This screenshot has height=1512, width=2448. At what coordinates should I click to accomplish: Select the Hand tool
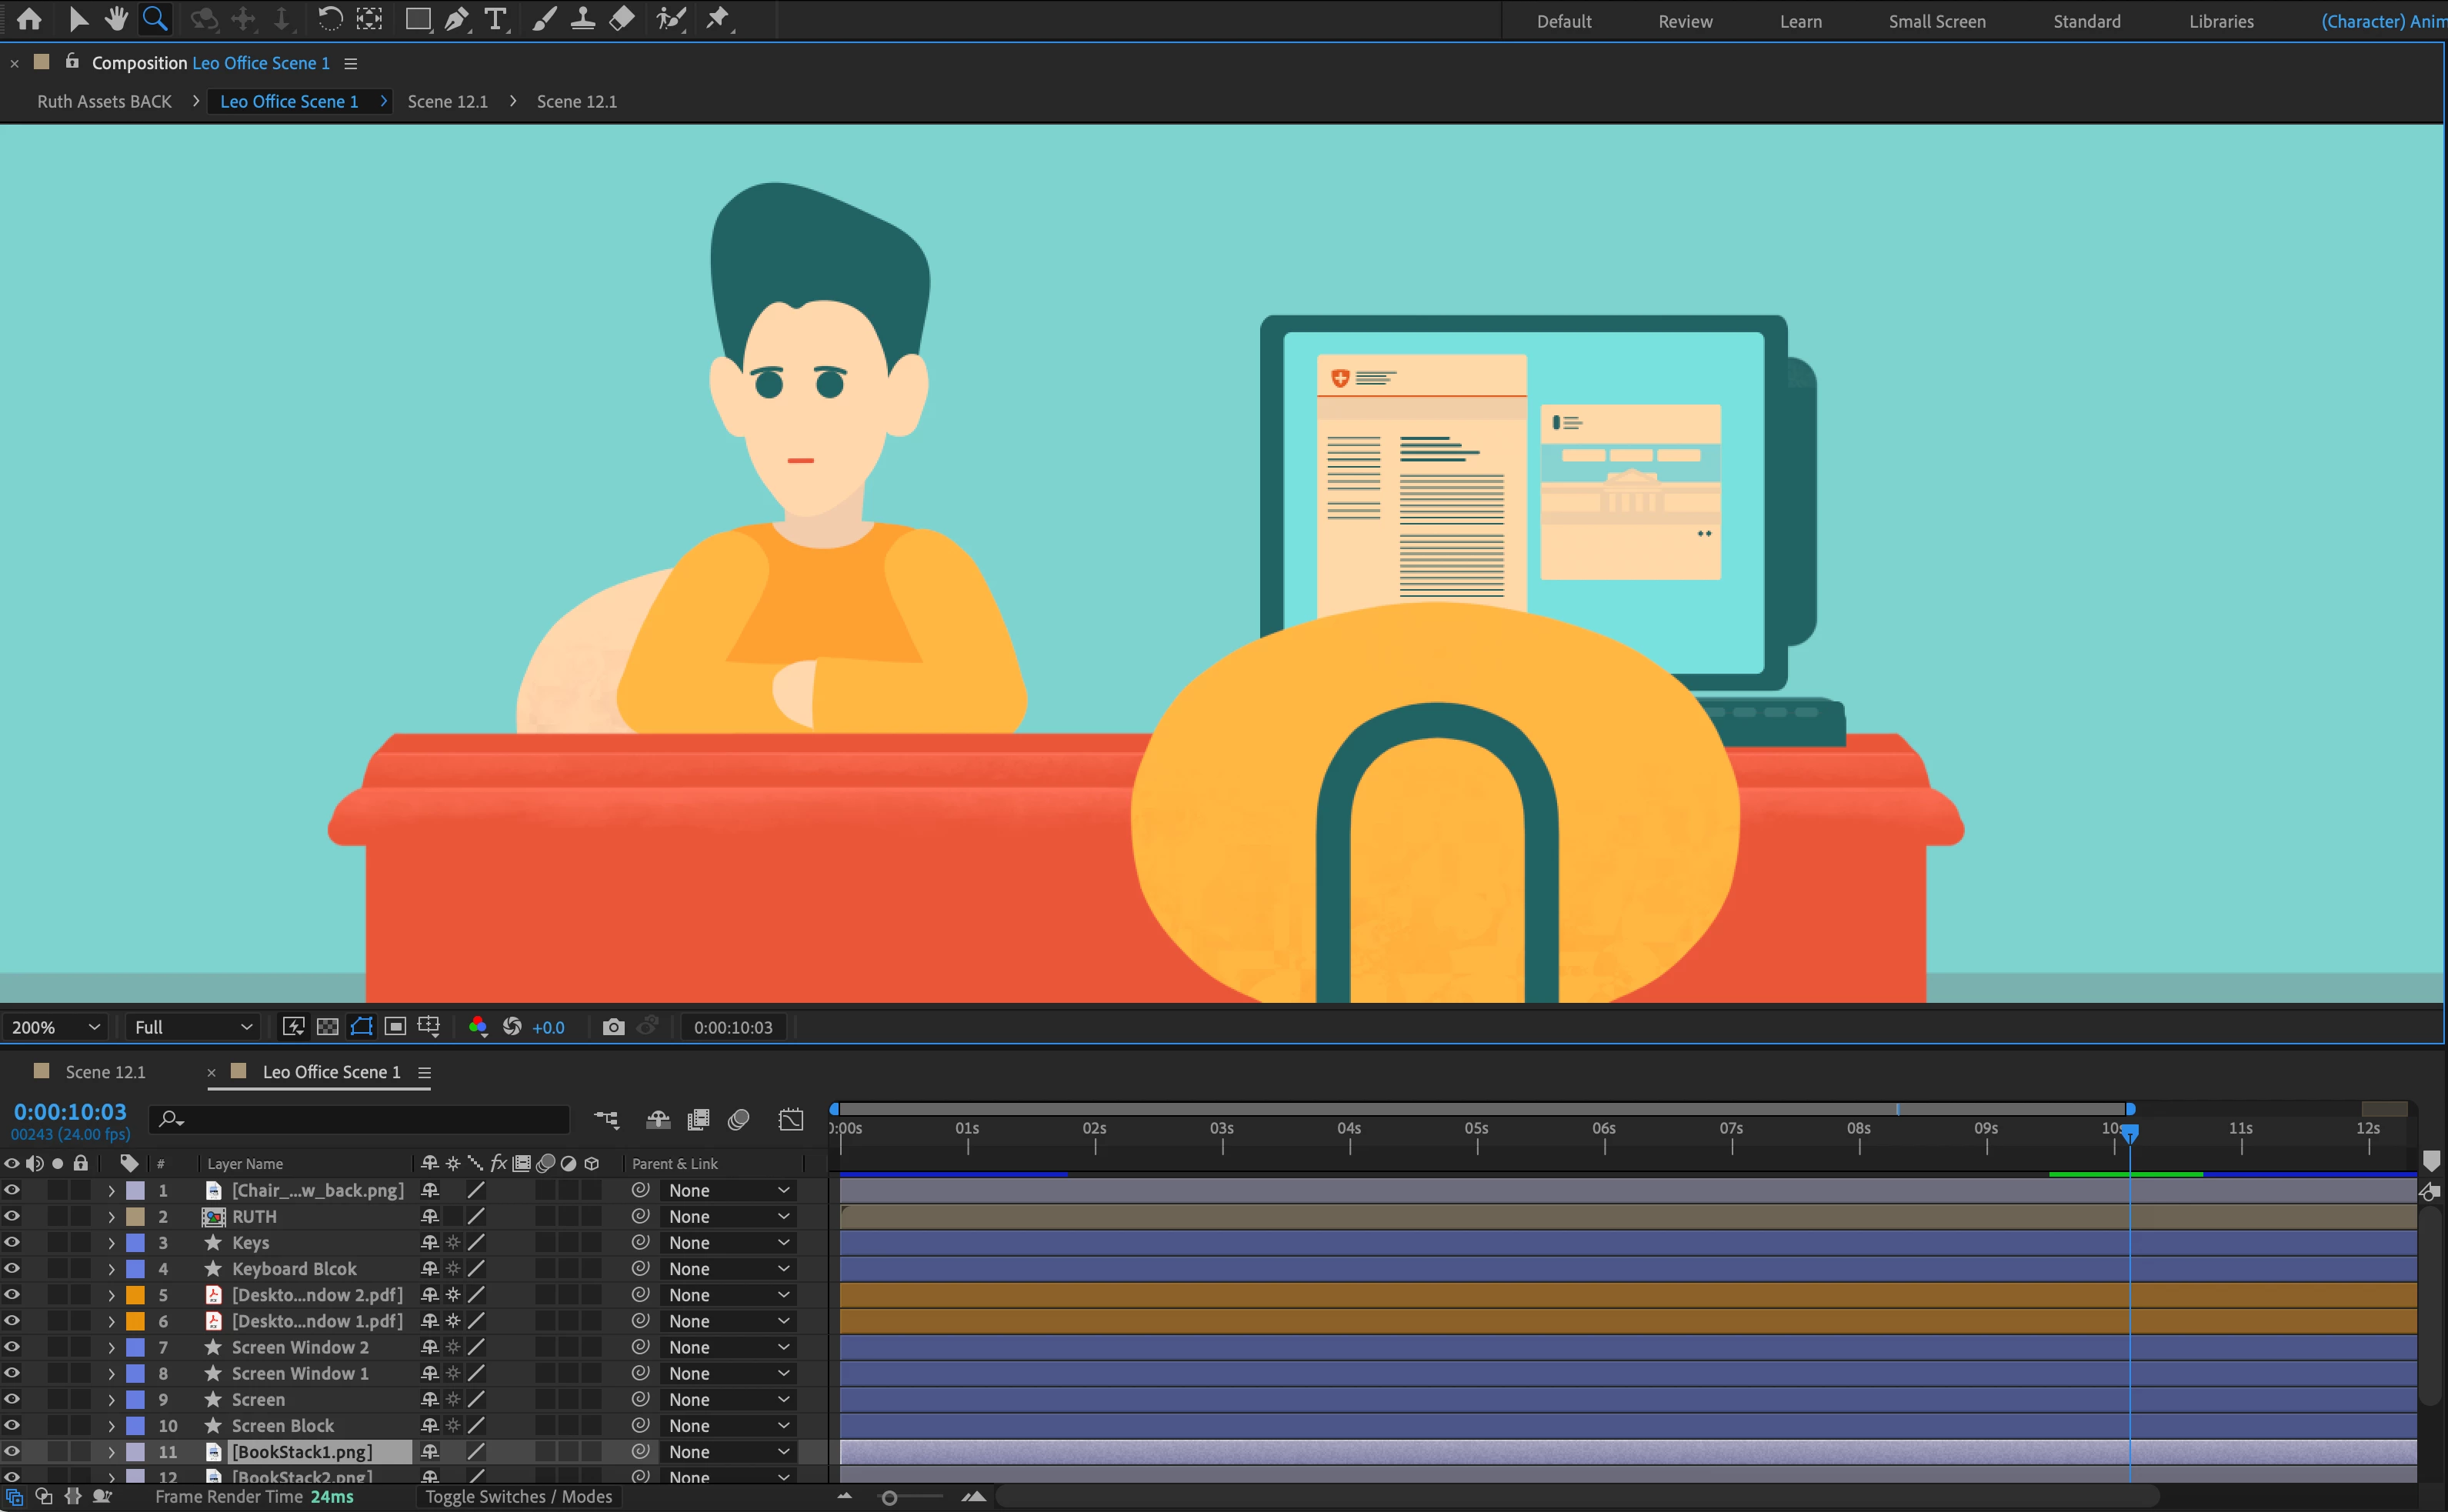coord(116,19)
